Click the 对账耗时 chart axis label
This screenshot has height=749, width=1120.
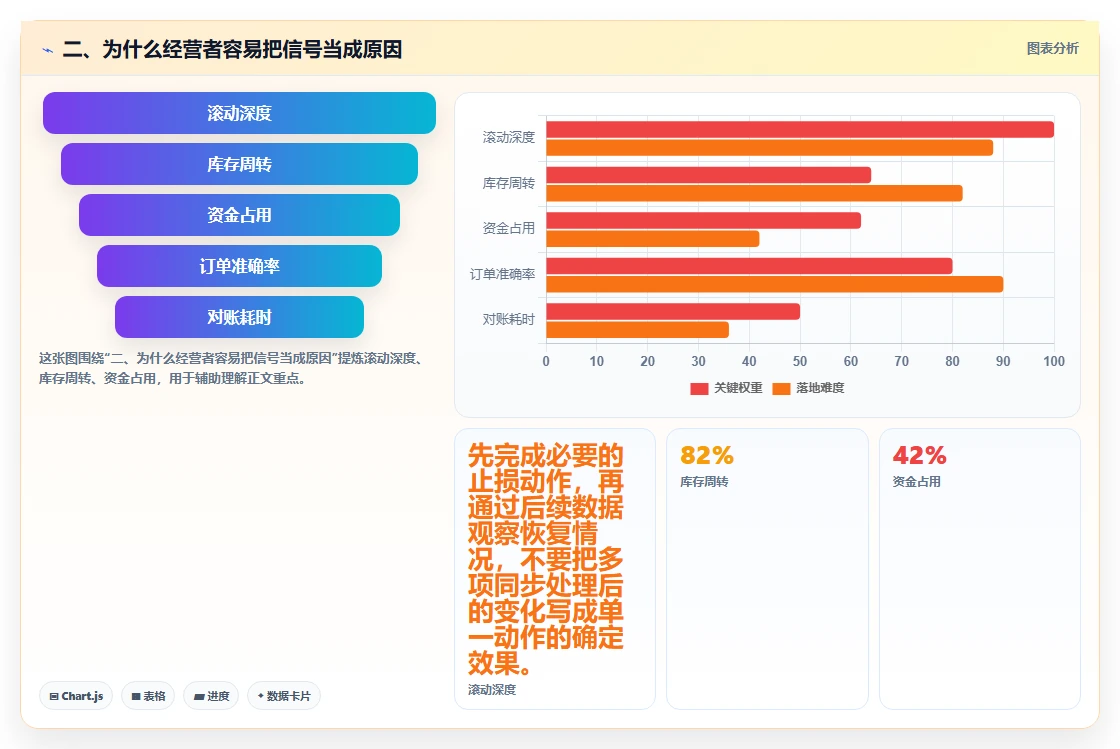(x=509, y=319)
